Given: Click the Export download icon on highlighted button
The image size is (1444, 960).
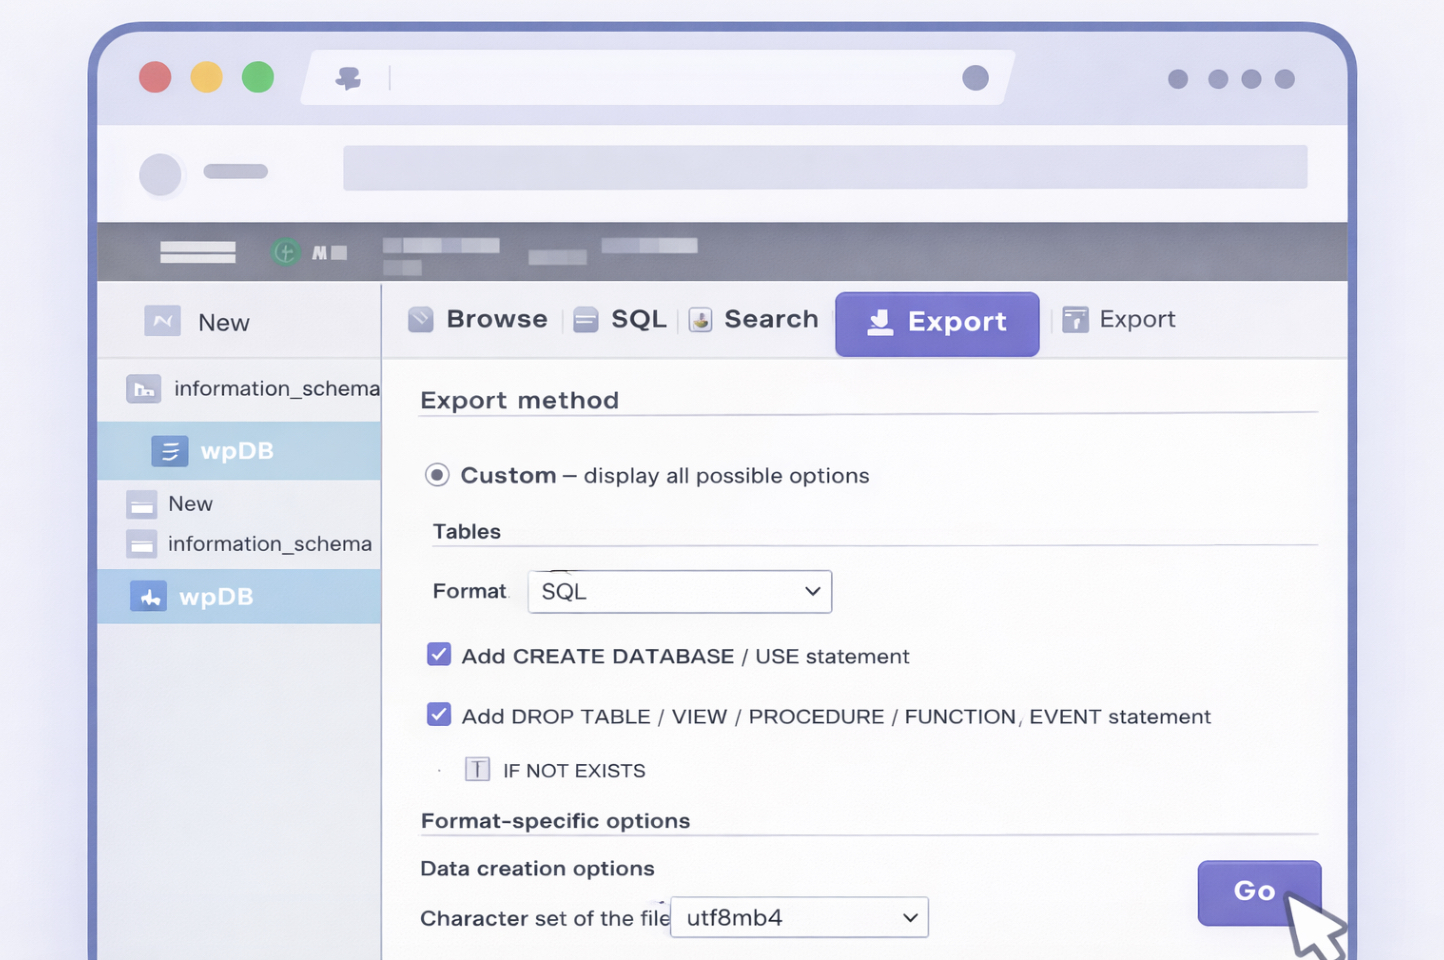Looking at the screenshot, I should pyautogui.click(x=880, y=322).
